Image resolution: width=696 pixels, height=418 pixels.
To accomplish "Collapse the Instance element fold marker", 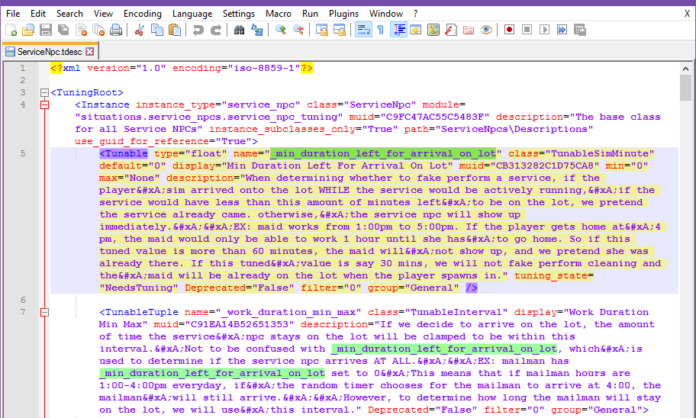I will pos(43,104).
